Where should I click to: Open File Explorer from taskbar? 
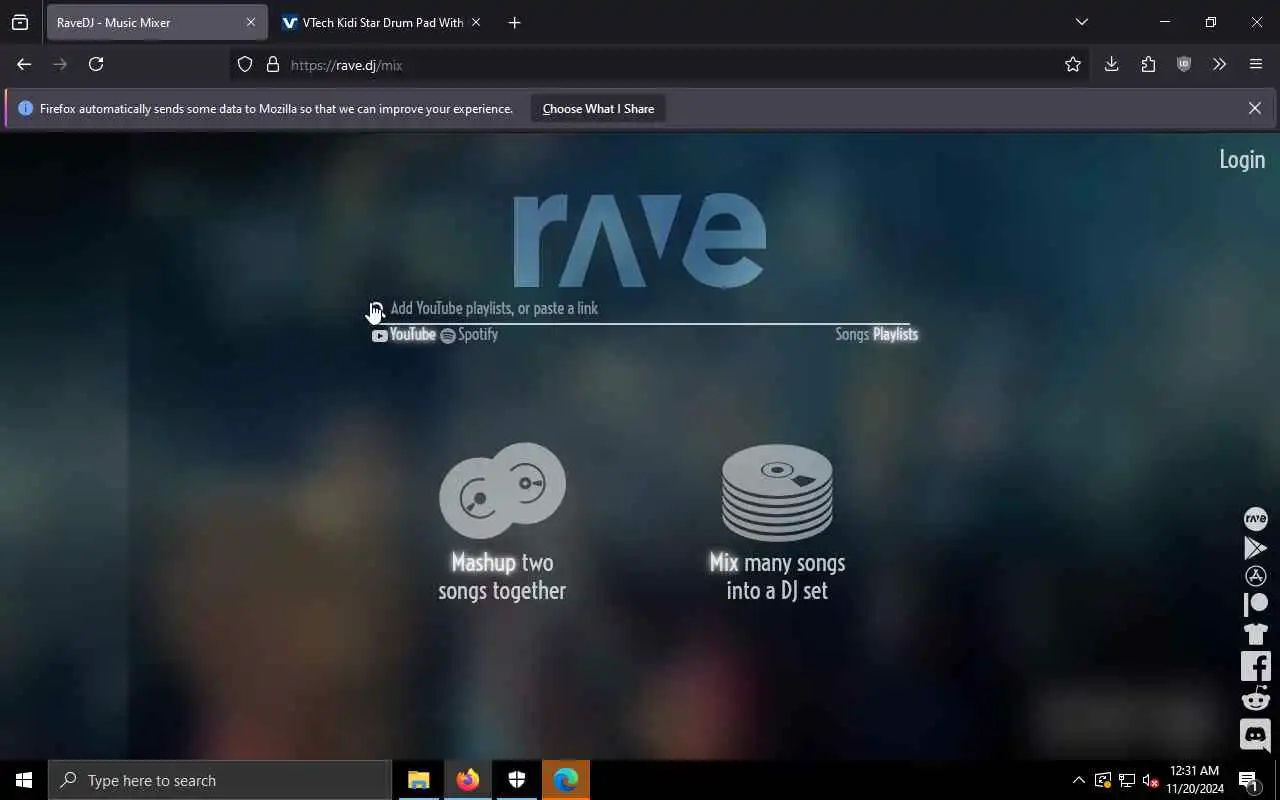[x=419, y=780]
